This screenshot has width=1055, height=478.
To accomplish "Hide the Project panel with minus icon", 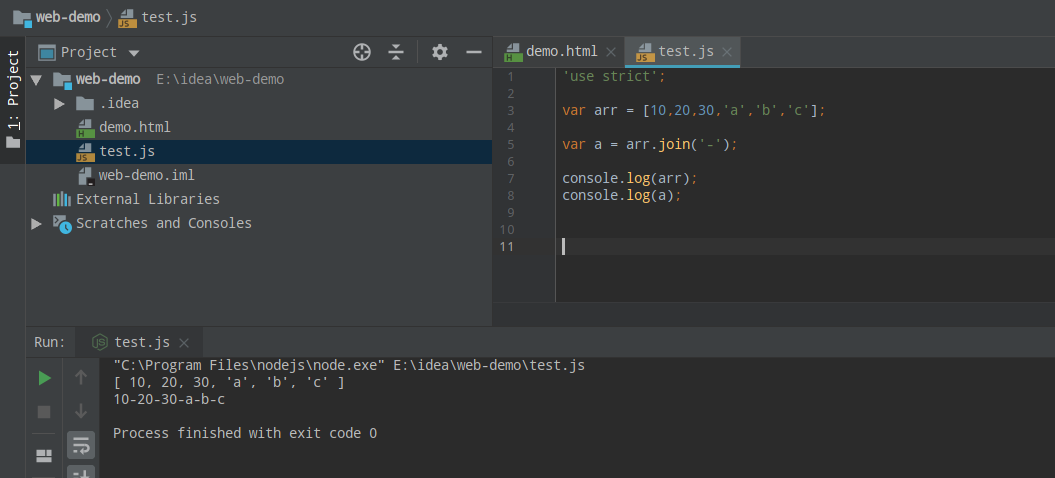I will tap(474, 52).
